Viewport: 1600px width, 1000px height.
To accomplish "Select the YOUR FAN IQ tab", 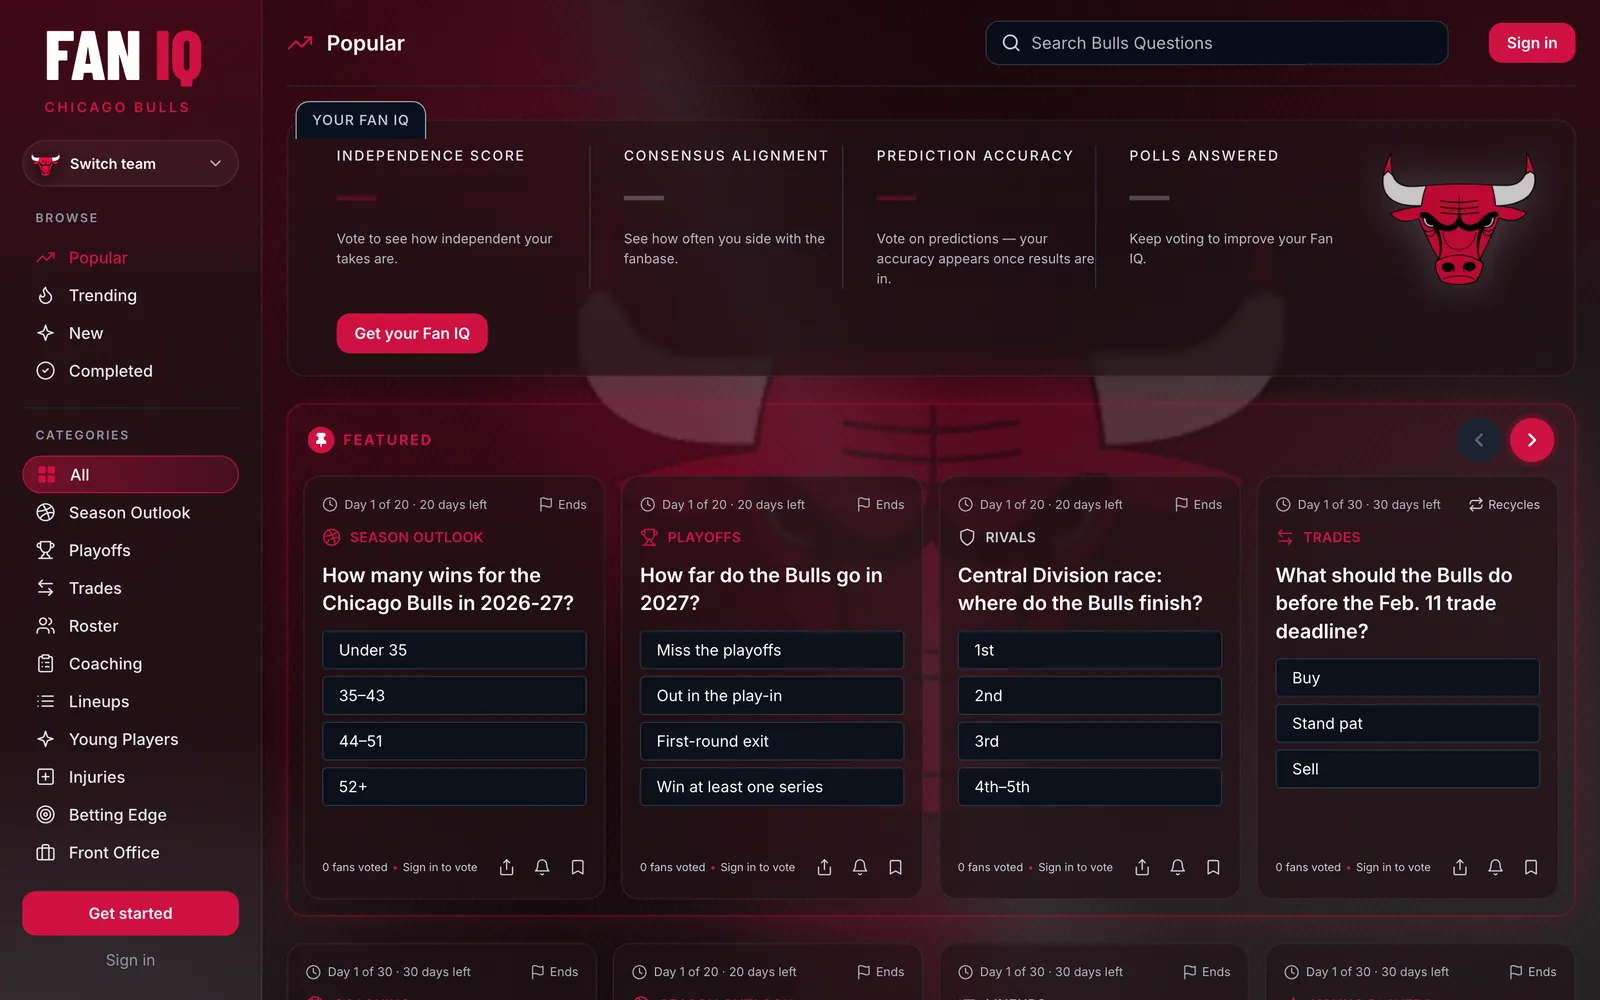I will coord(361,120).
